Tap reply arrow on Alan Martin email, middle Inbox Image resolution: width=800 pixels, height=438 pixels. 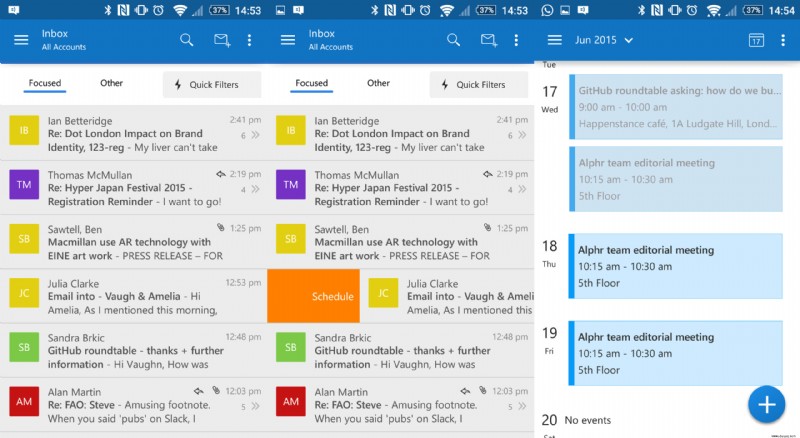pyautogui.click(x=465, y=391)
